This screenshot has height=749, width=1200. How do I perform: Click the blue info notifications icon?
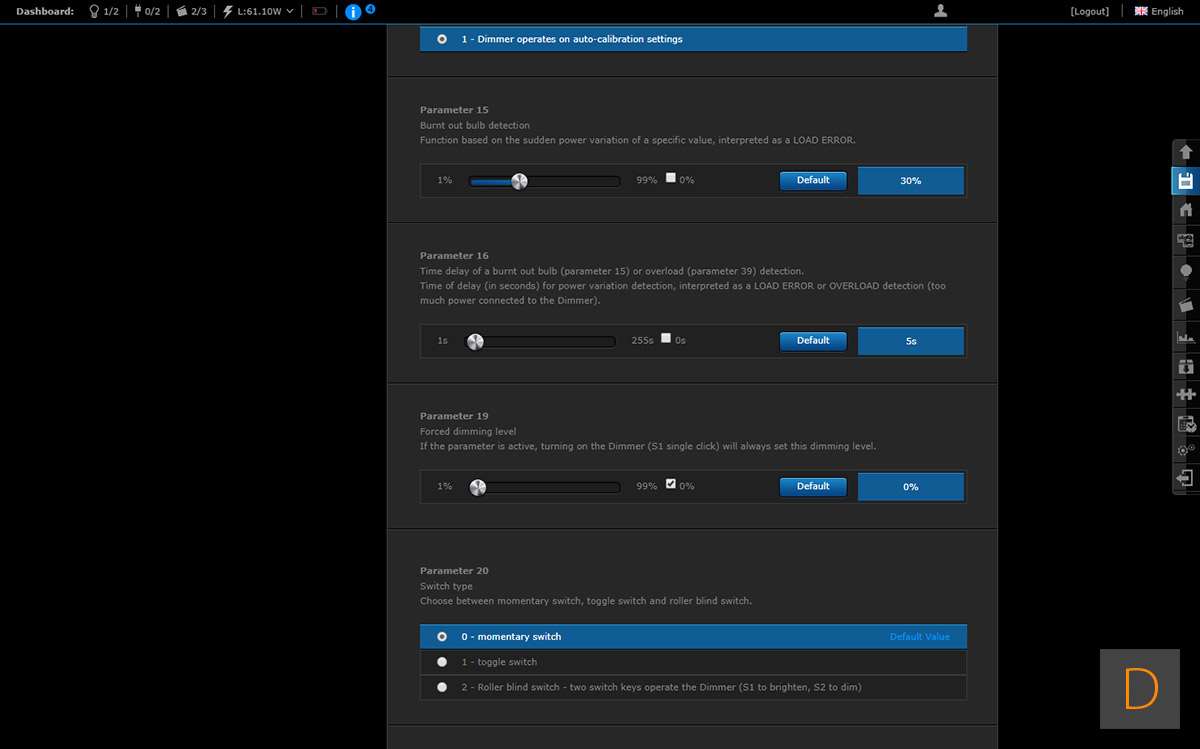click(353, 12)
